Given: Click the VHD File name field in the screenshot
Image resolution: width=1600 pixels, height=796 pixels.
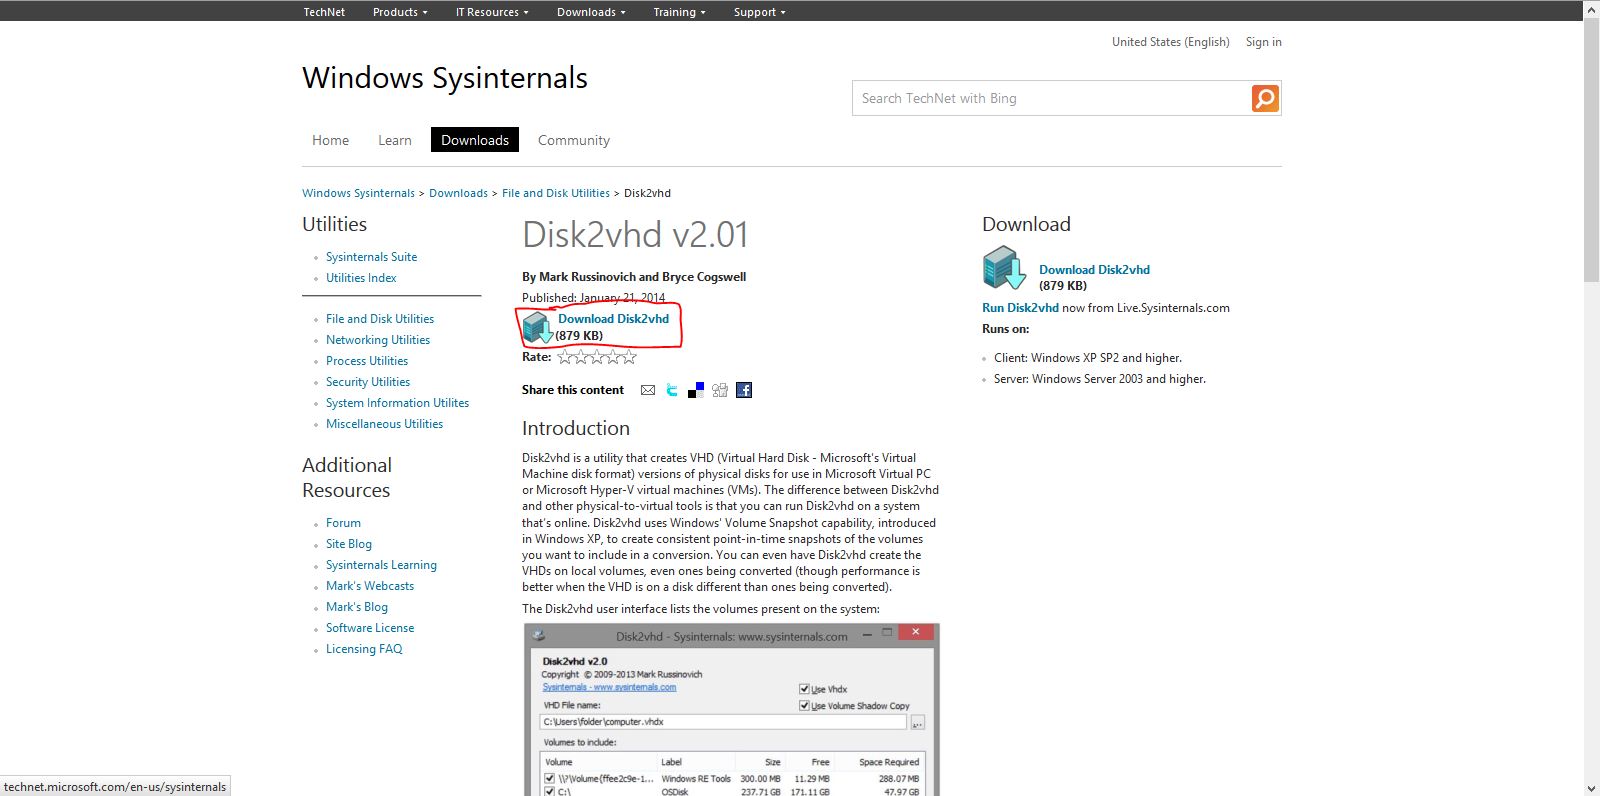Looking at the screenshot, I should pyautogui.click(x=723, y=722).
